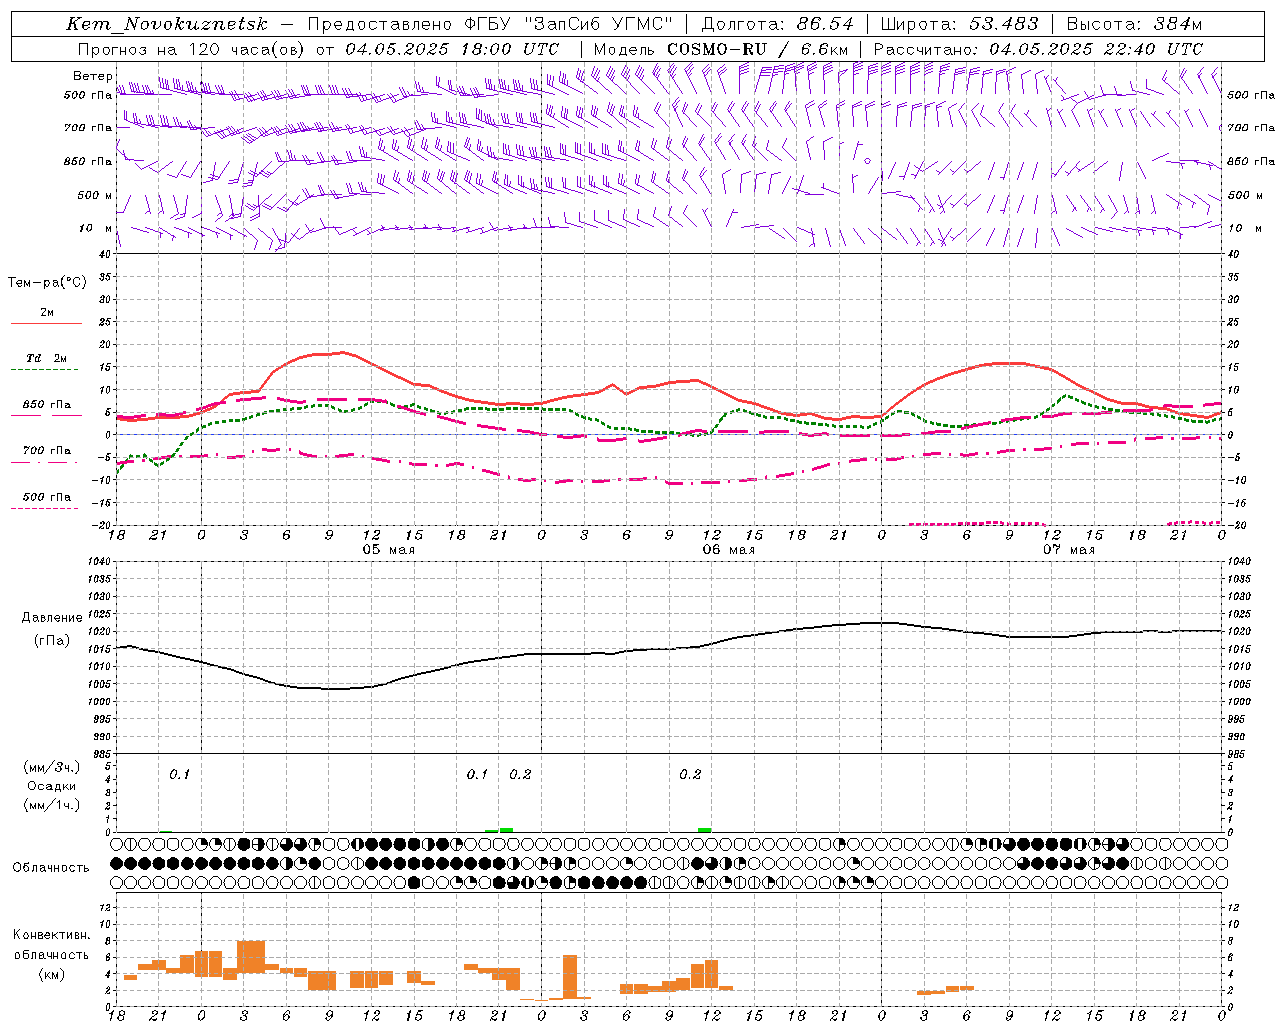Click the text Прогноз на 120 часа(ов)
Viewport: 1280px width, 1024px height.
pyautogui.click(x=191, y=49)
